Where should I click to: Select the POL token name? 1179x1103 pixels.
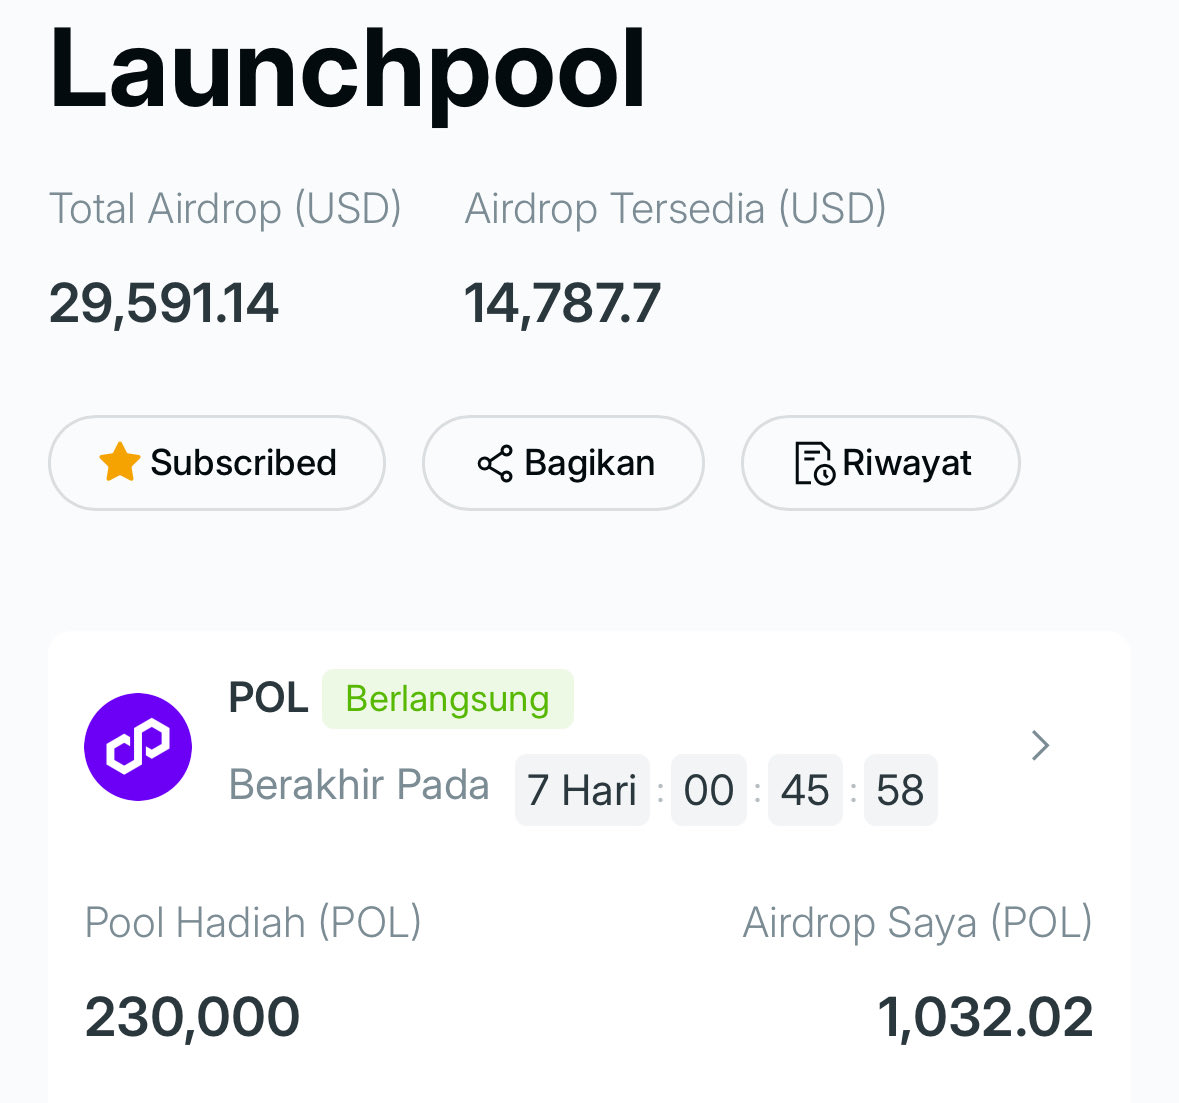coord(268,698)
